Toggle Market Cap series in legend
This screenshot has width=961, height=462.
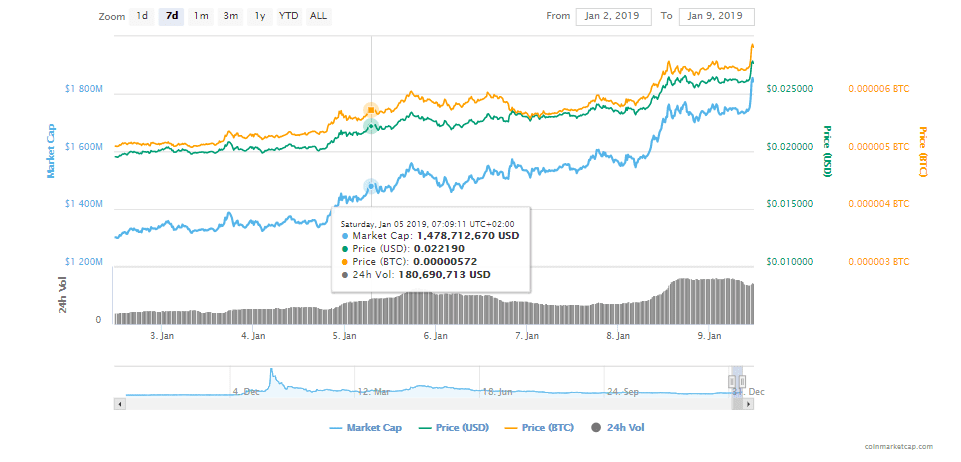[x=369, y=428]
